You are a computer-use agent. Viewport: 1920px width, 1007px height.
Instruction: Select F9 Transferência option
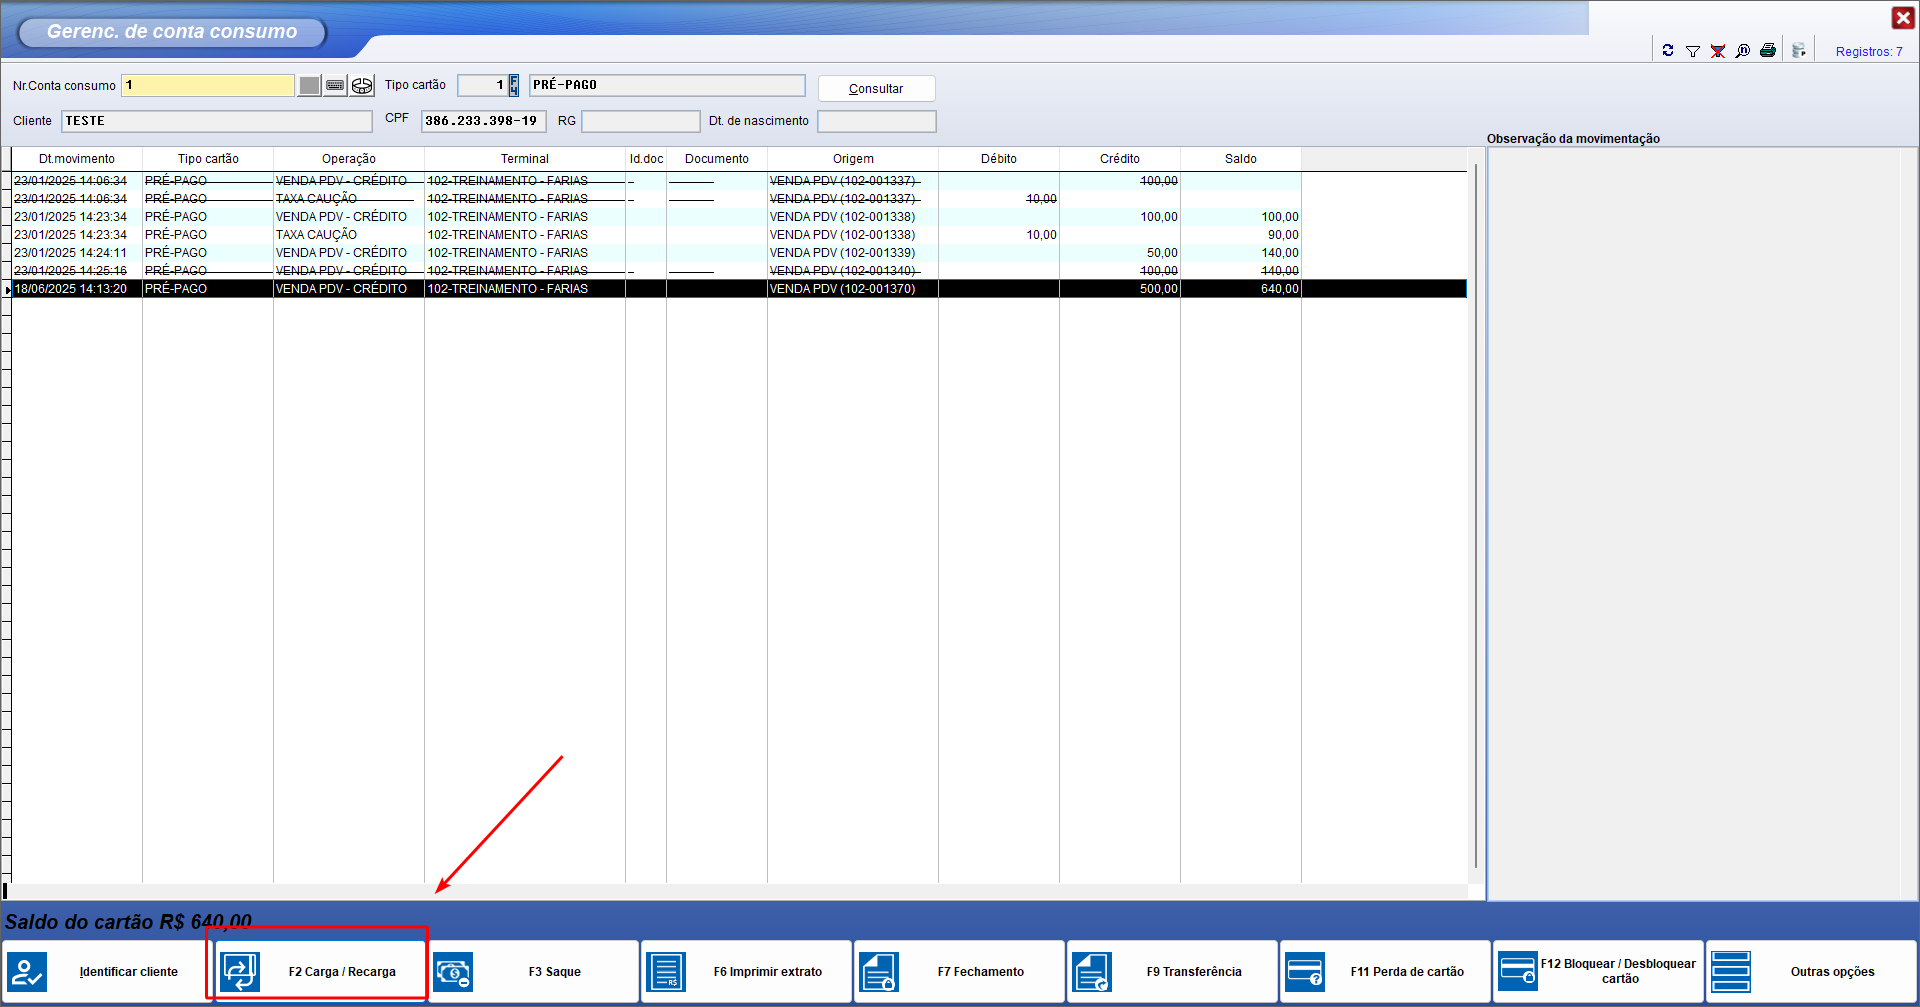1172,971
